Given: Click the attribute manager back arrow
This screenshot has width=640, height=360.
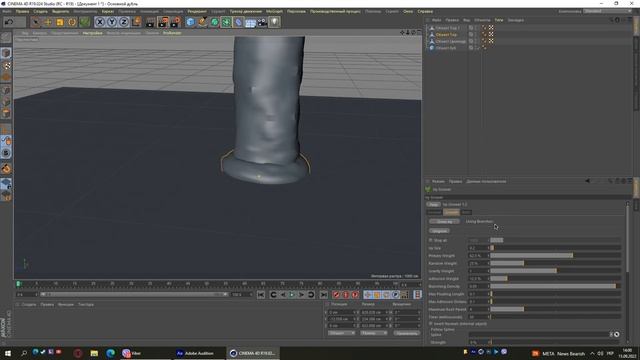Looking at the screenshot, I should (587, 181).
